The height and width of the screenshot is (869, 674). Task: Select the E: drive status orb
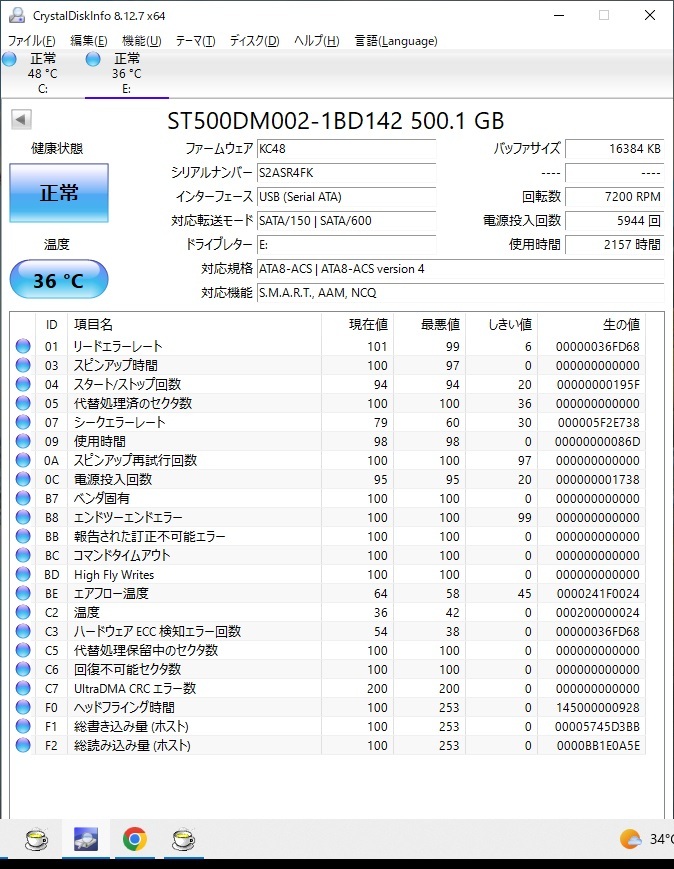point(93,59)
